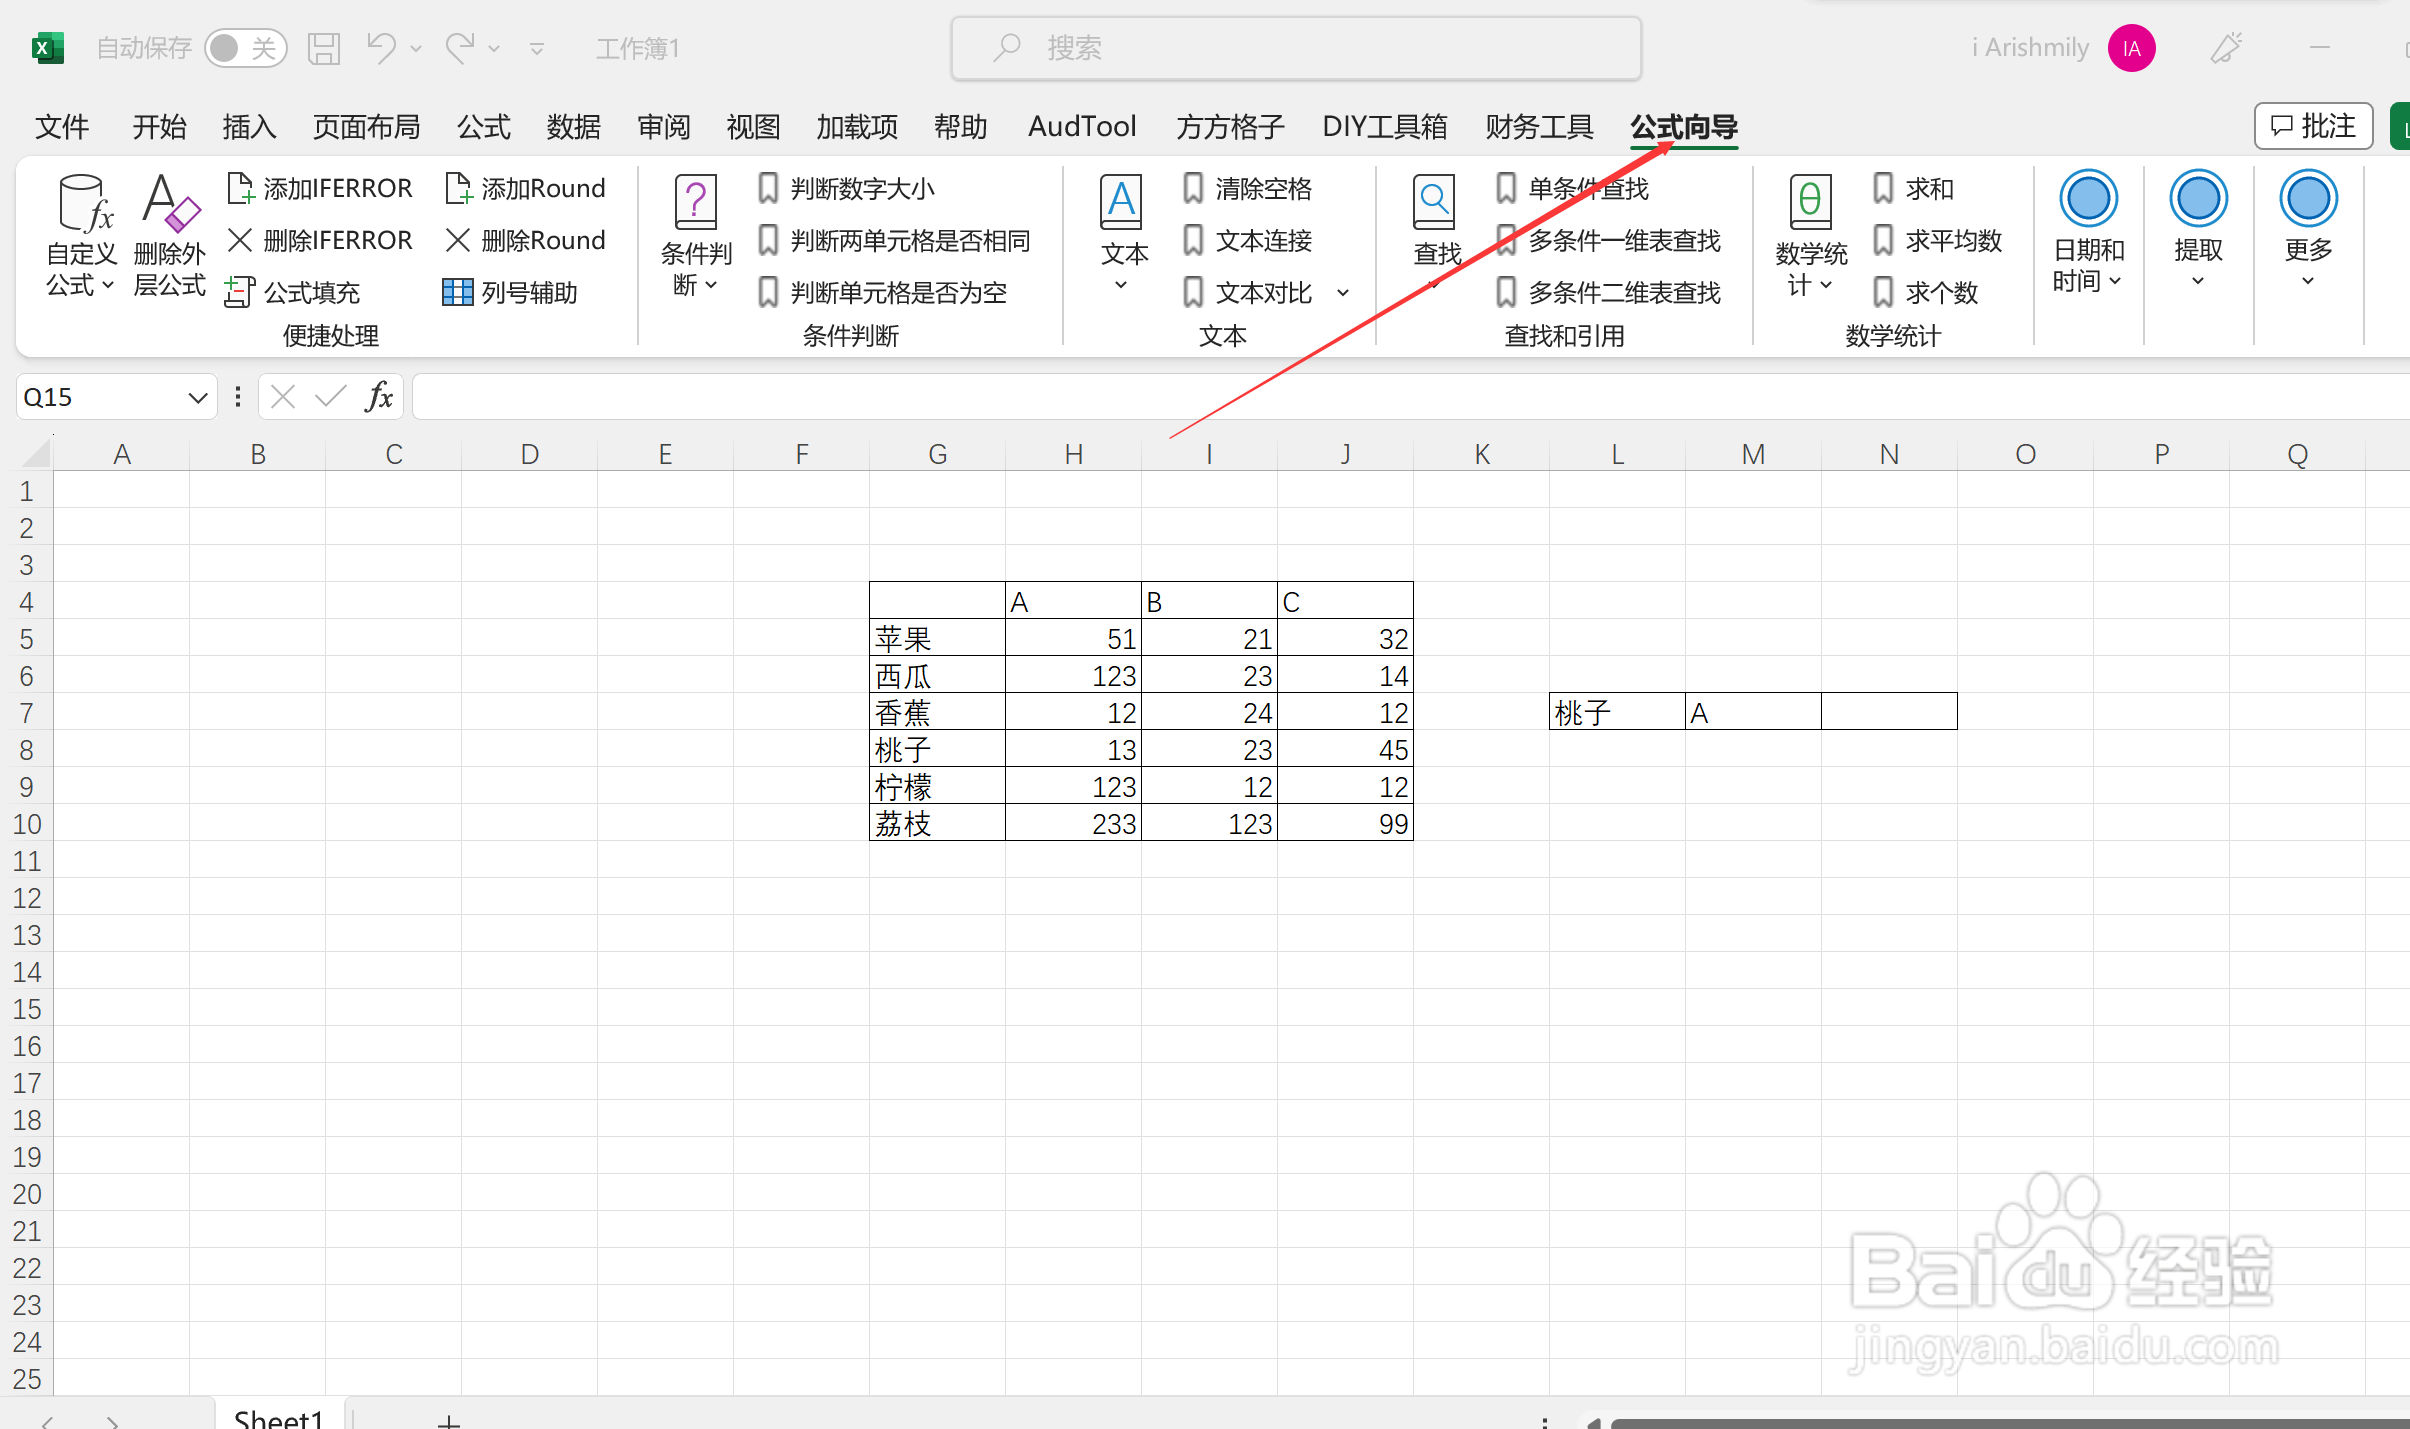Click 文本对比 text compare
This screenshot has width=2410, height=1429.
click(1247, 292)
